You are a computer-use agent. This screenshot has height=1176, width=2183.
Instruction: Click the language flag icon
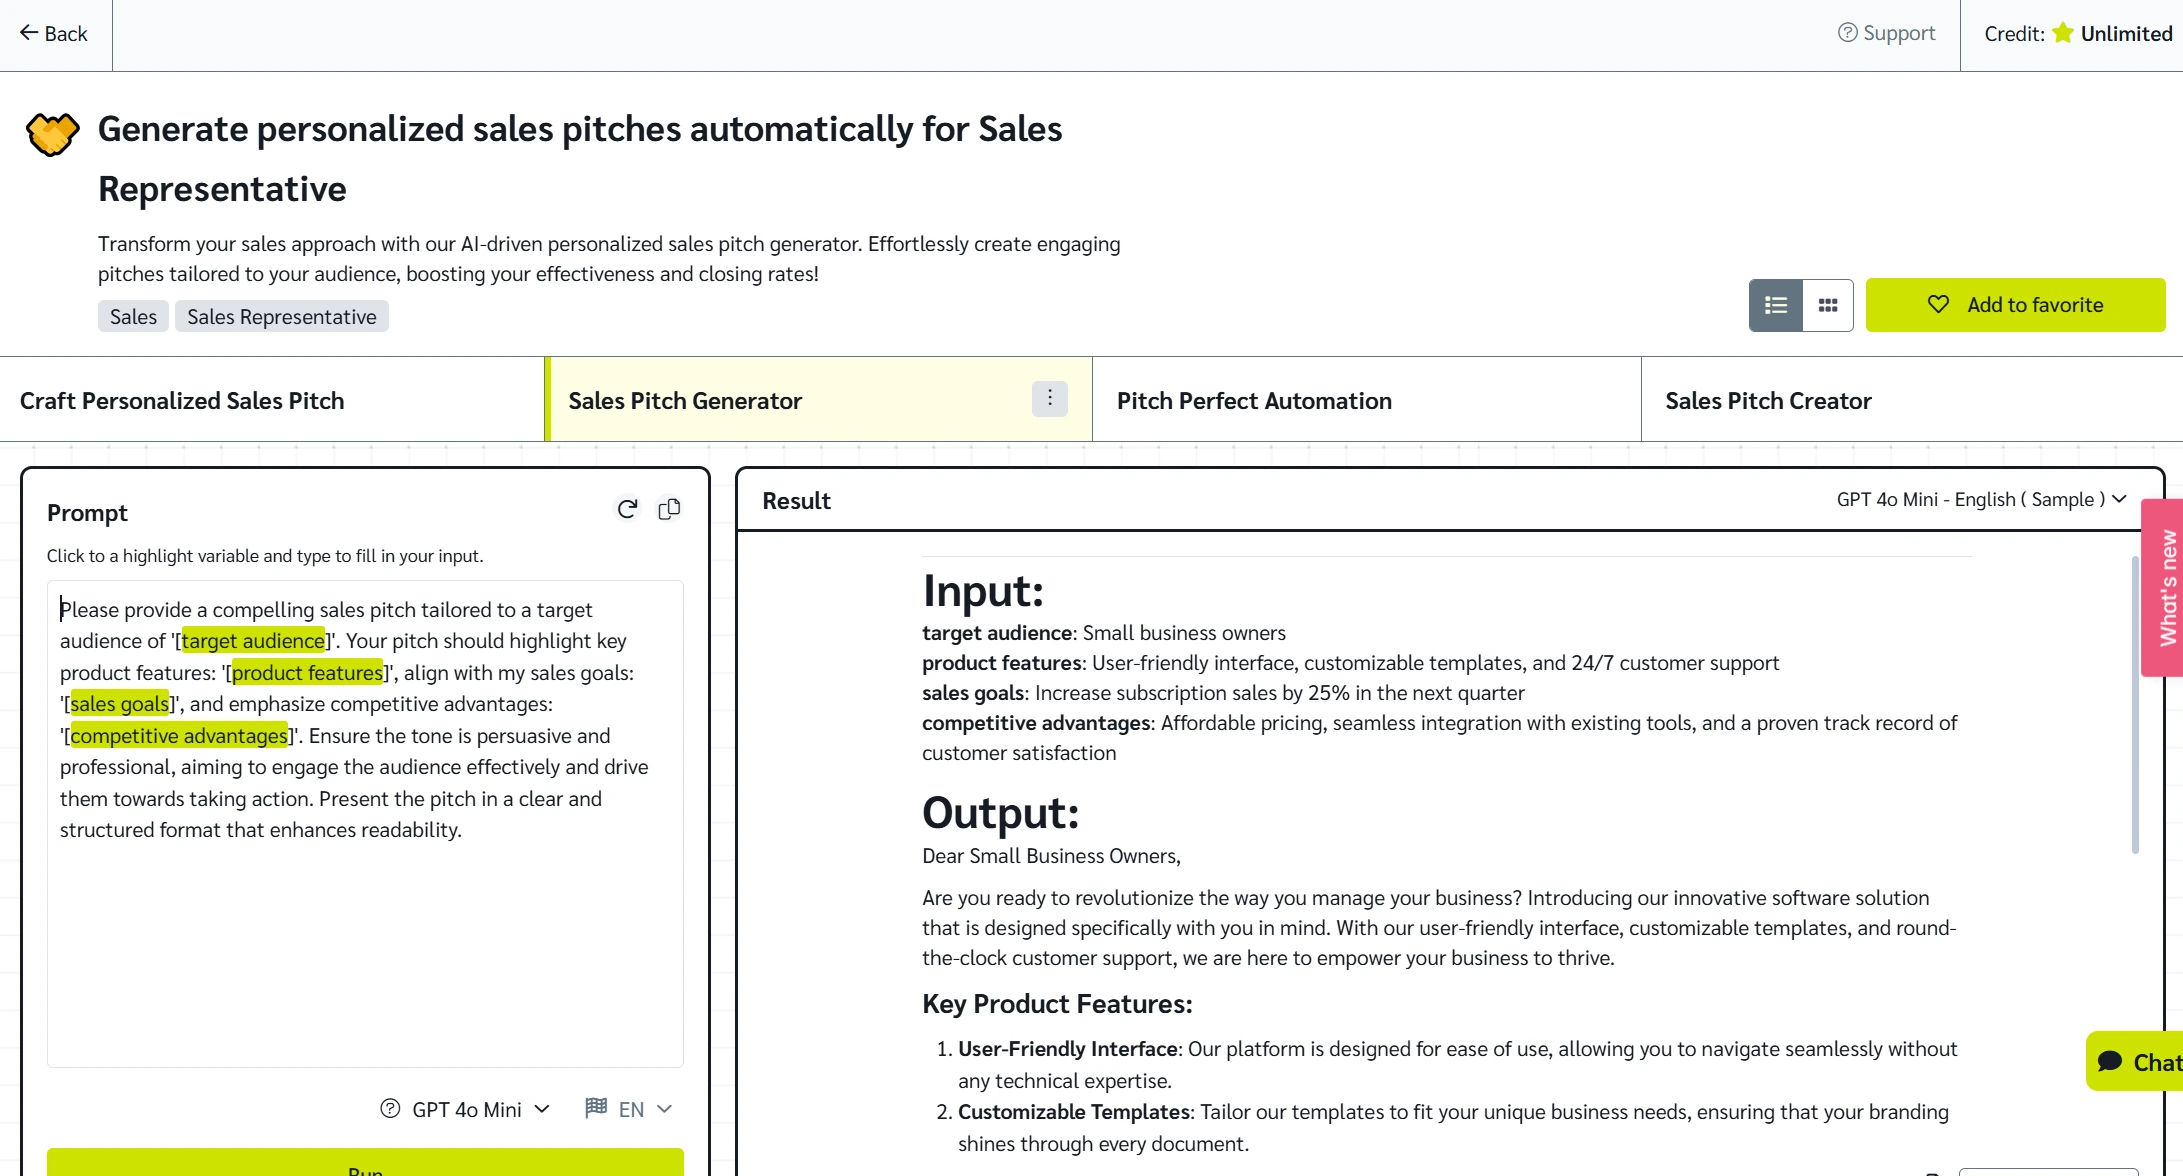coord(596,1107)
